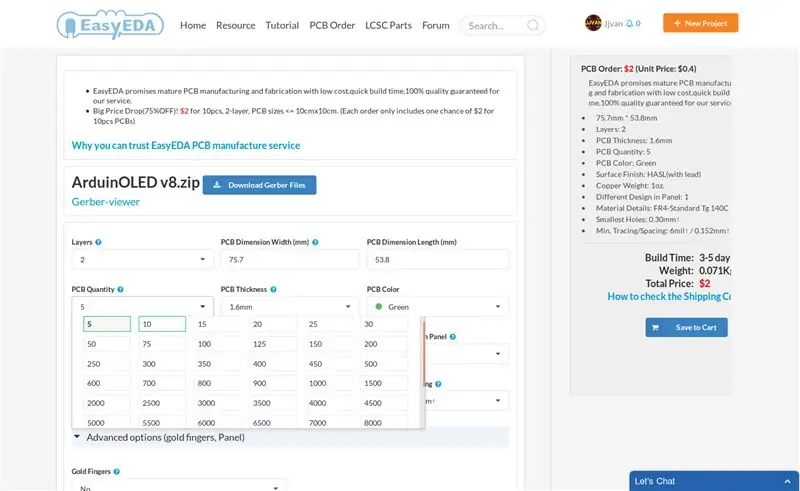Open the Different Design in Panel dropdown
The height and width of the screenshot is (491, 800).
point(467,354)
